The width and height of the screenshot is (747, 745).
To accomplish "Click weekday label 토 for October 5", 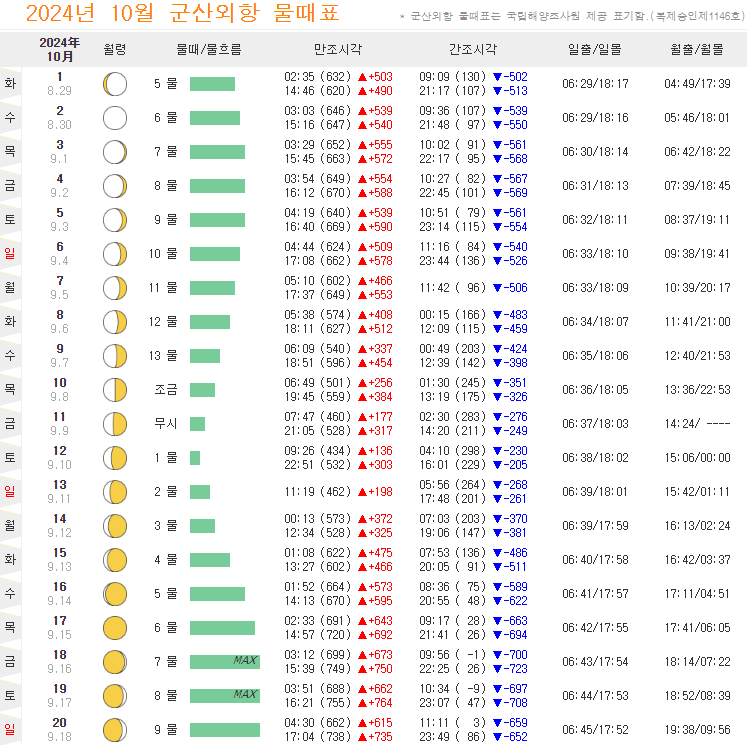I will [10, 220].
